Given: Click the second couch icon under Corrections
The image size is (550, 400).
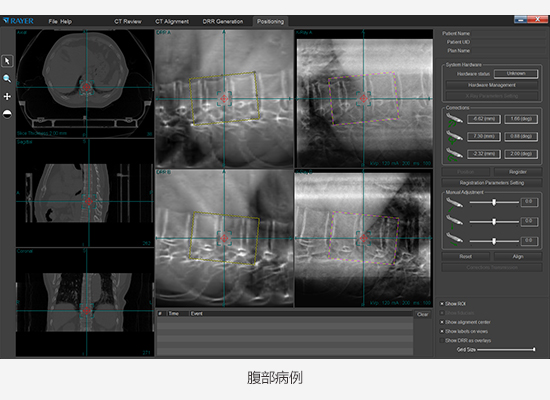Looking at the screenshot, I should [x=454, y=137].
